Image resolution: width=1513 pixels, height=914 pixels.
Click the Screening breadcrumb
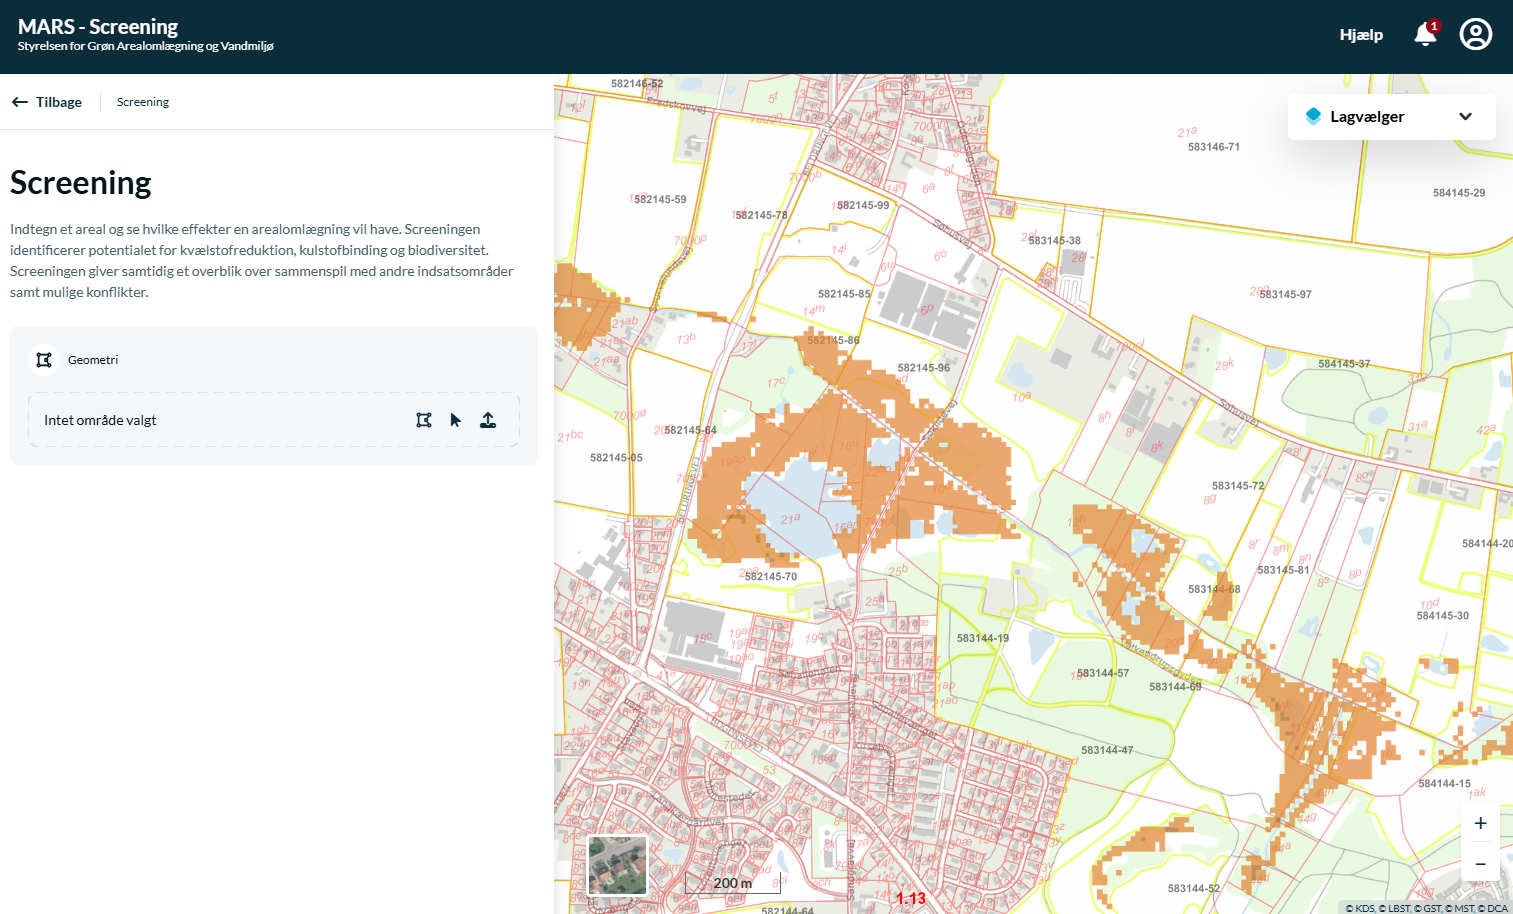143,102
